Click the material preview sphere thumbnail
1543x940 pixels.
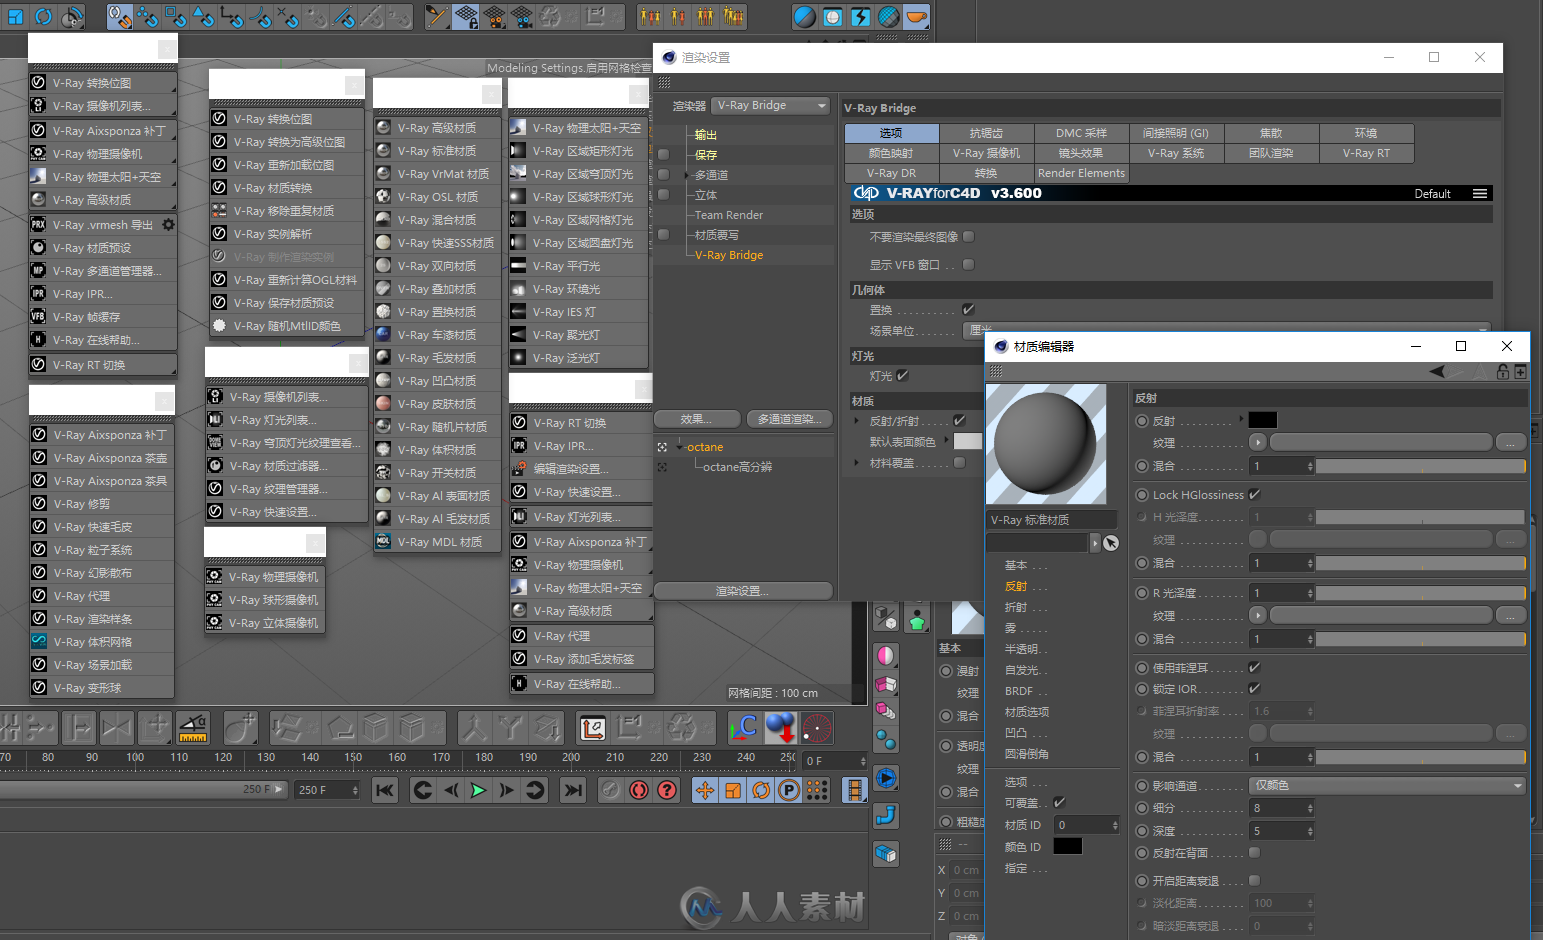(1046, 444)
